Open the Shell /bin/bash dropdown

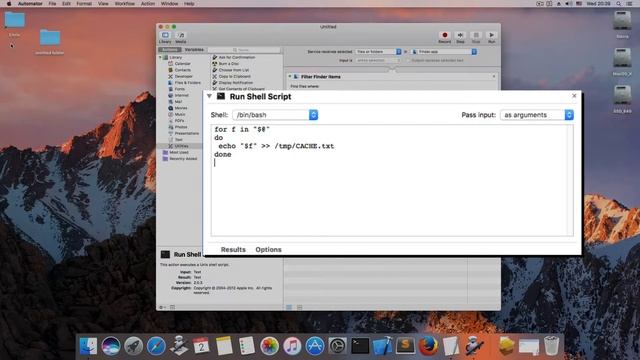click(275, 115)
